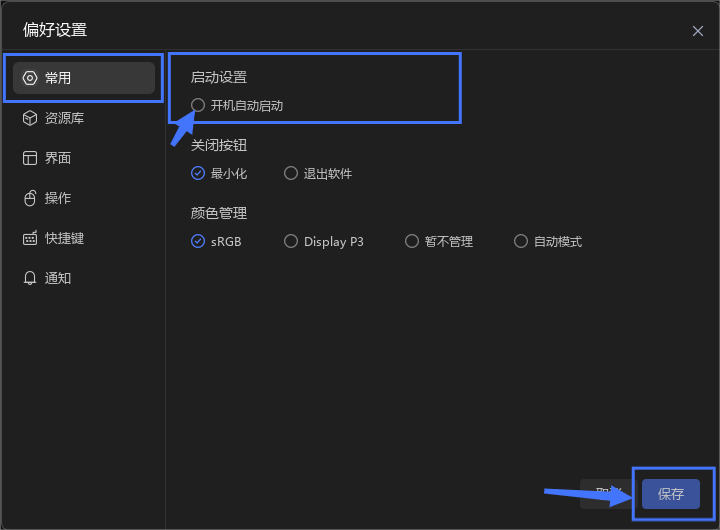Screen dimensions: 720x530
Task: Click the 快捷键 keyboard icon in sidebar
Action: click(x=29, y=238)
